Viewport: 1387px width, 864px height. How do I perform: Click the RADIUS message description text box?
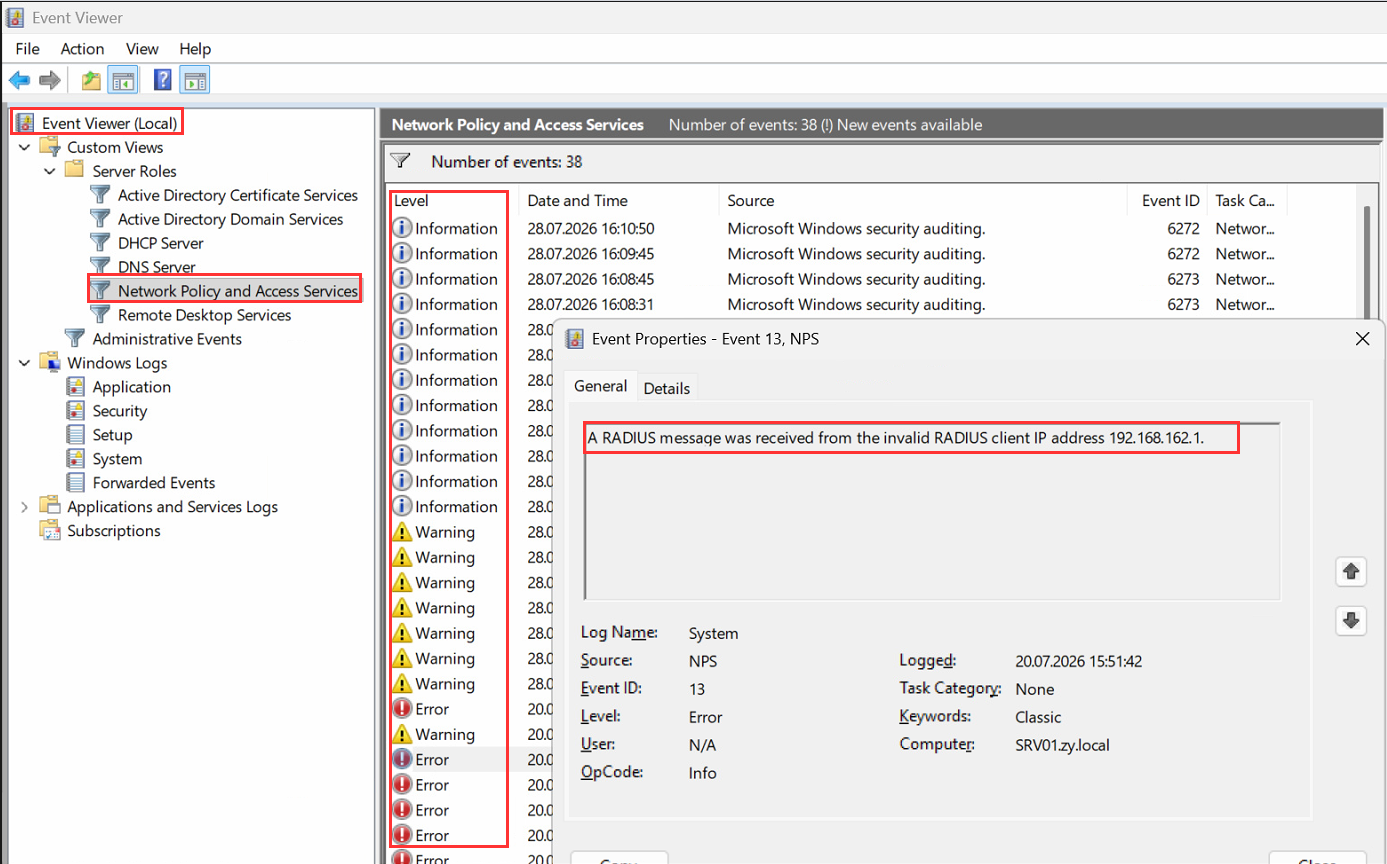point(932,512)
